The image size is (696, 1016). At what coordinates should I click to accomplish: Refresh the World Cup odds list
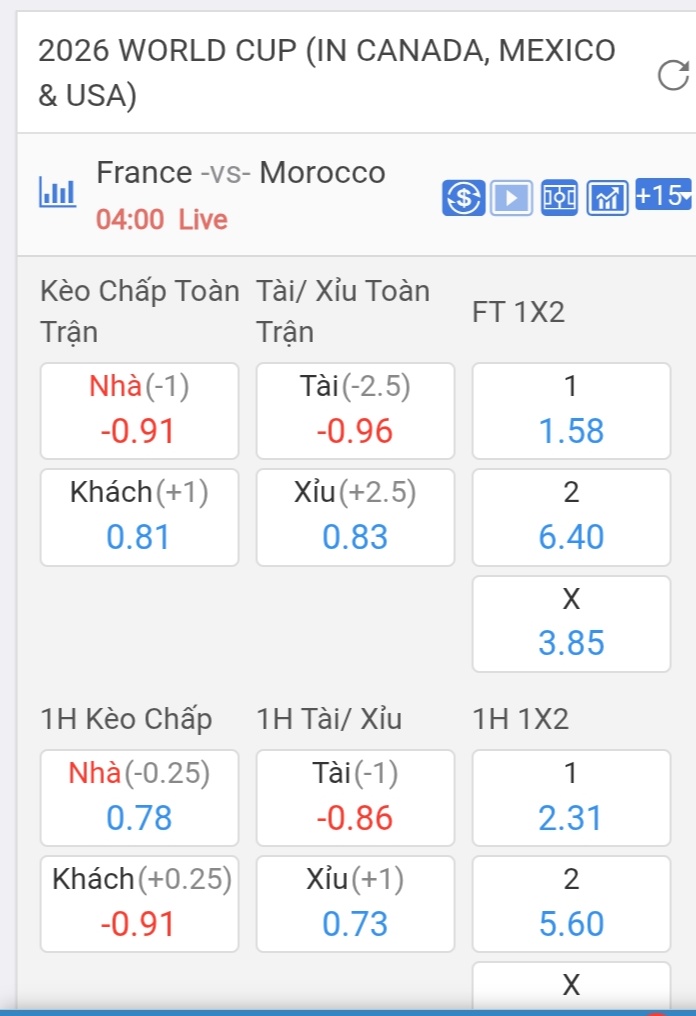coord(673,75)
